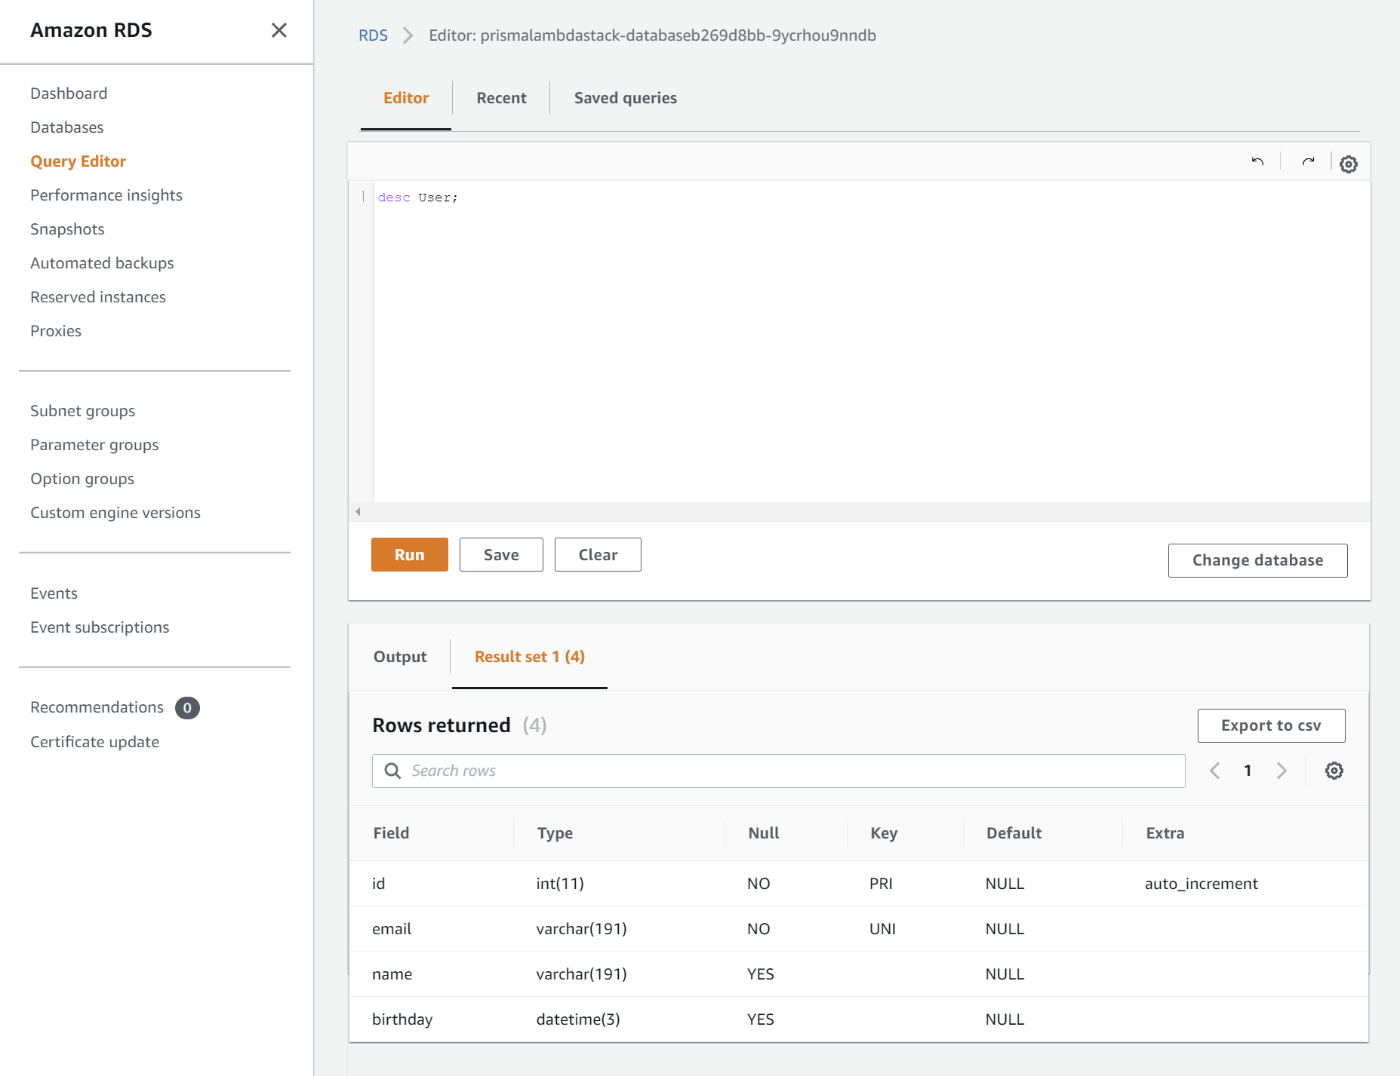Switch to the Output tab

400,657
